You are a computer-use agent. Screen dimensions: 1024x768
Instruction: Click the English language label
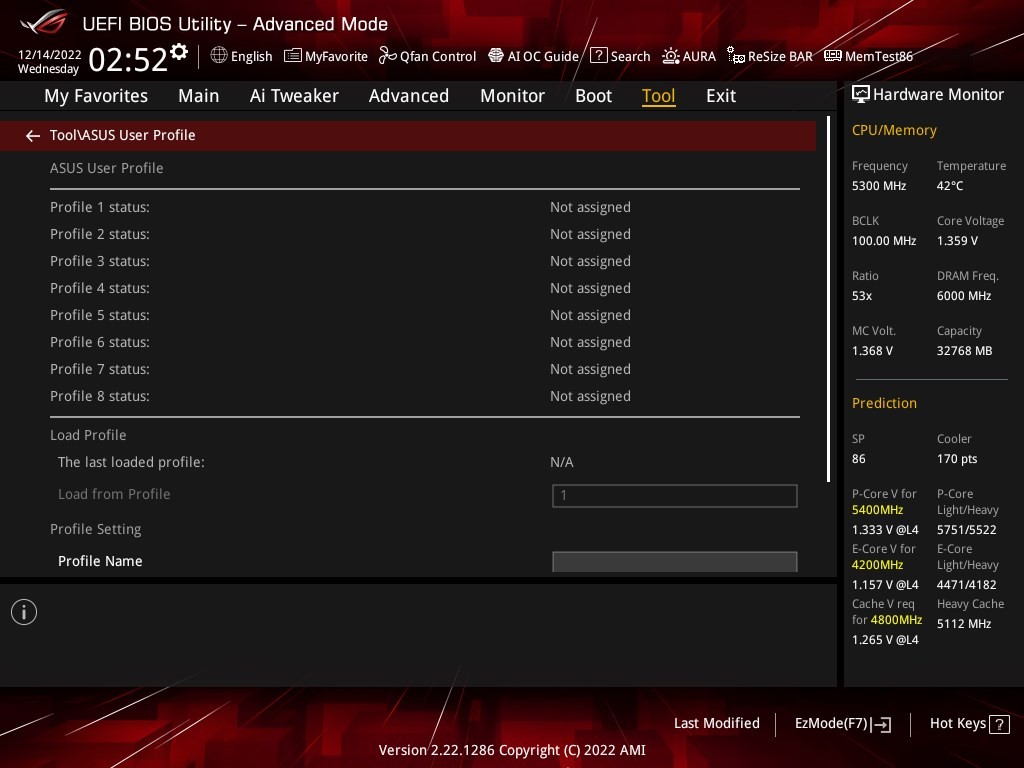(251, 56)
